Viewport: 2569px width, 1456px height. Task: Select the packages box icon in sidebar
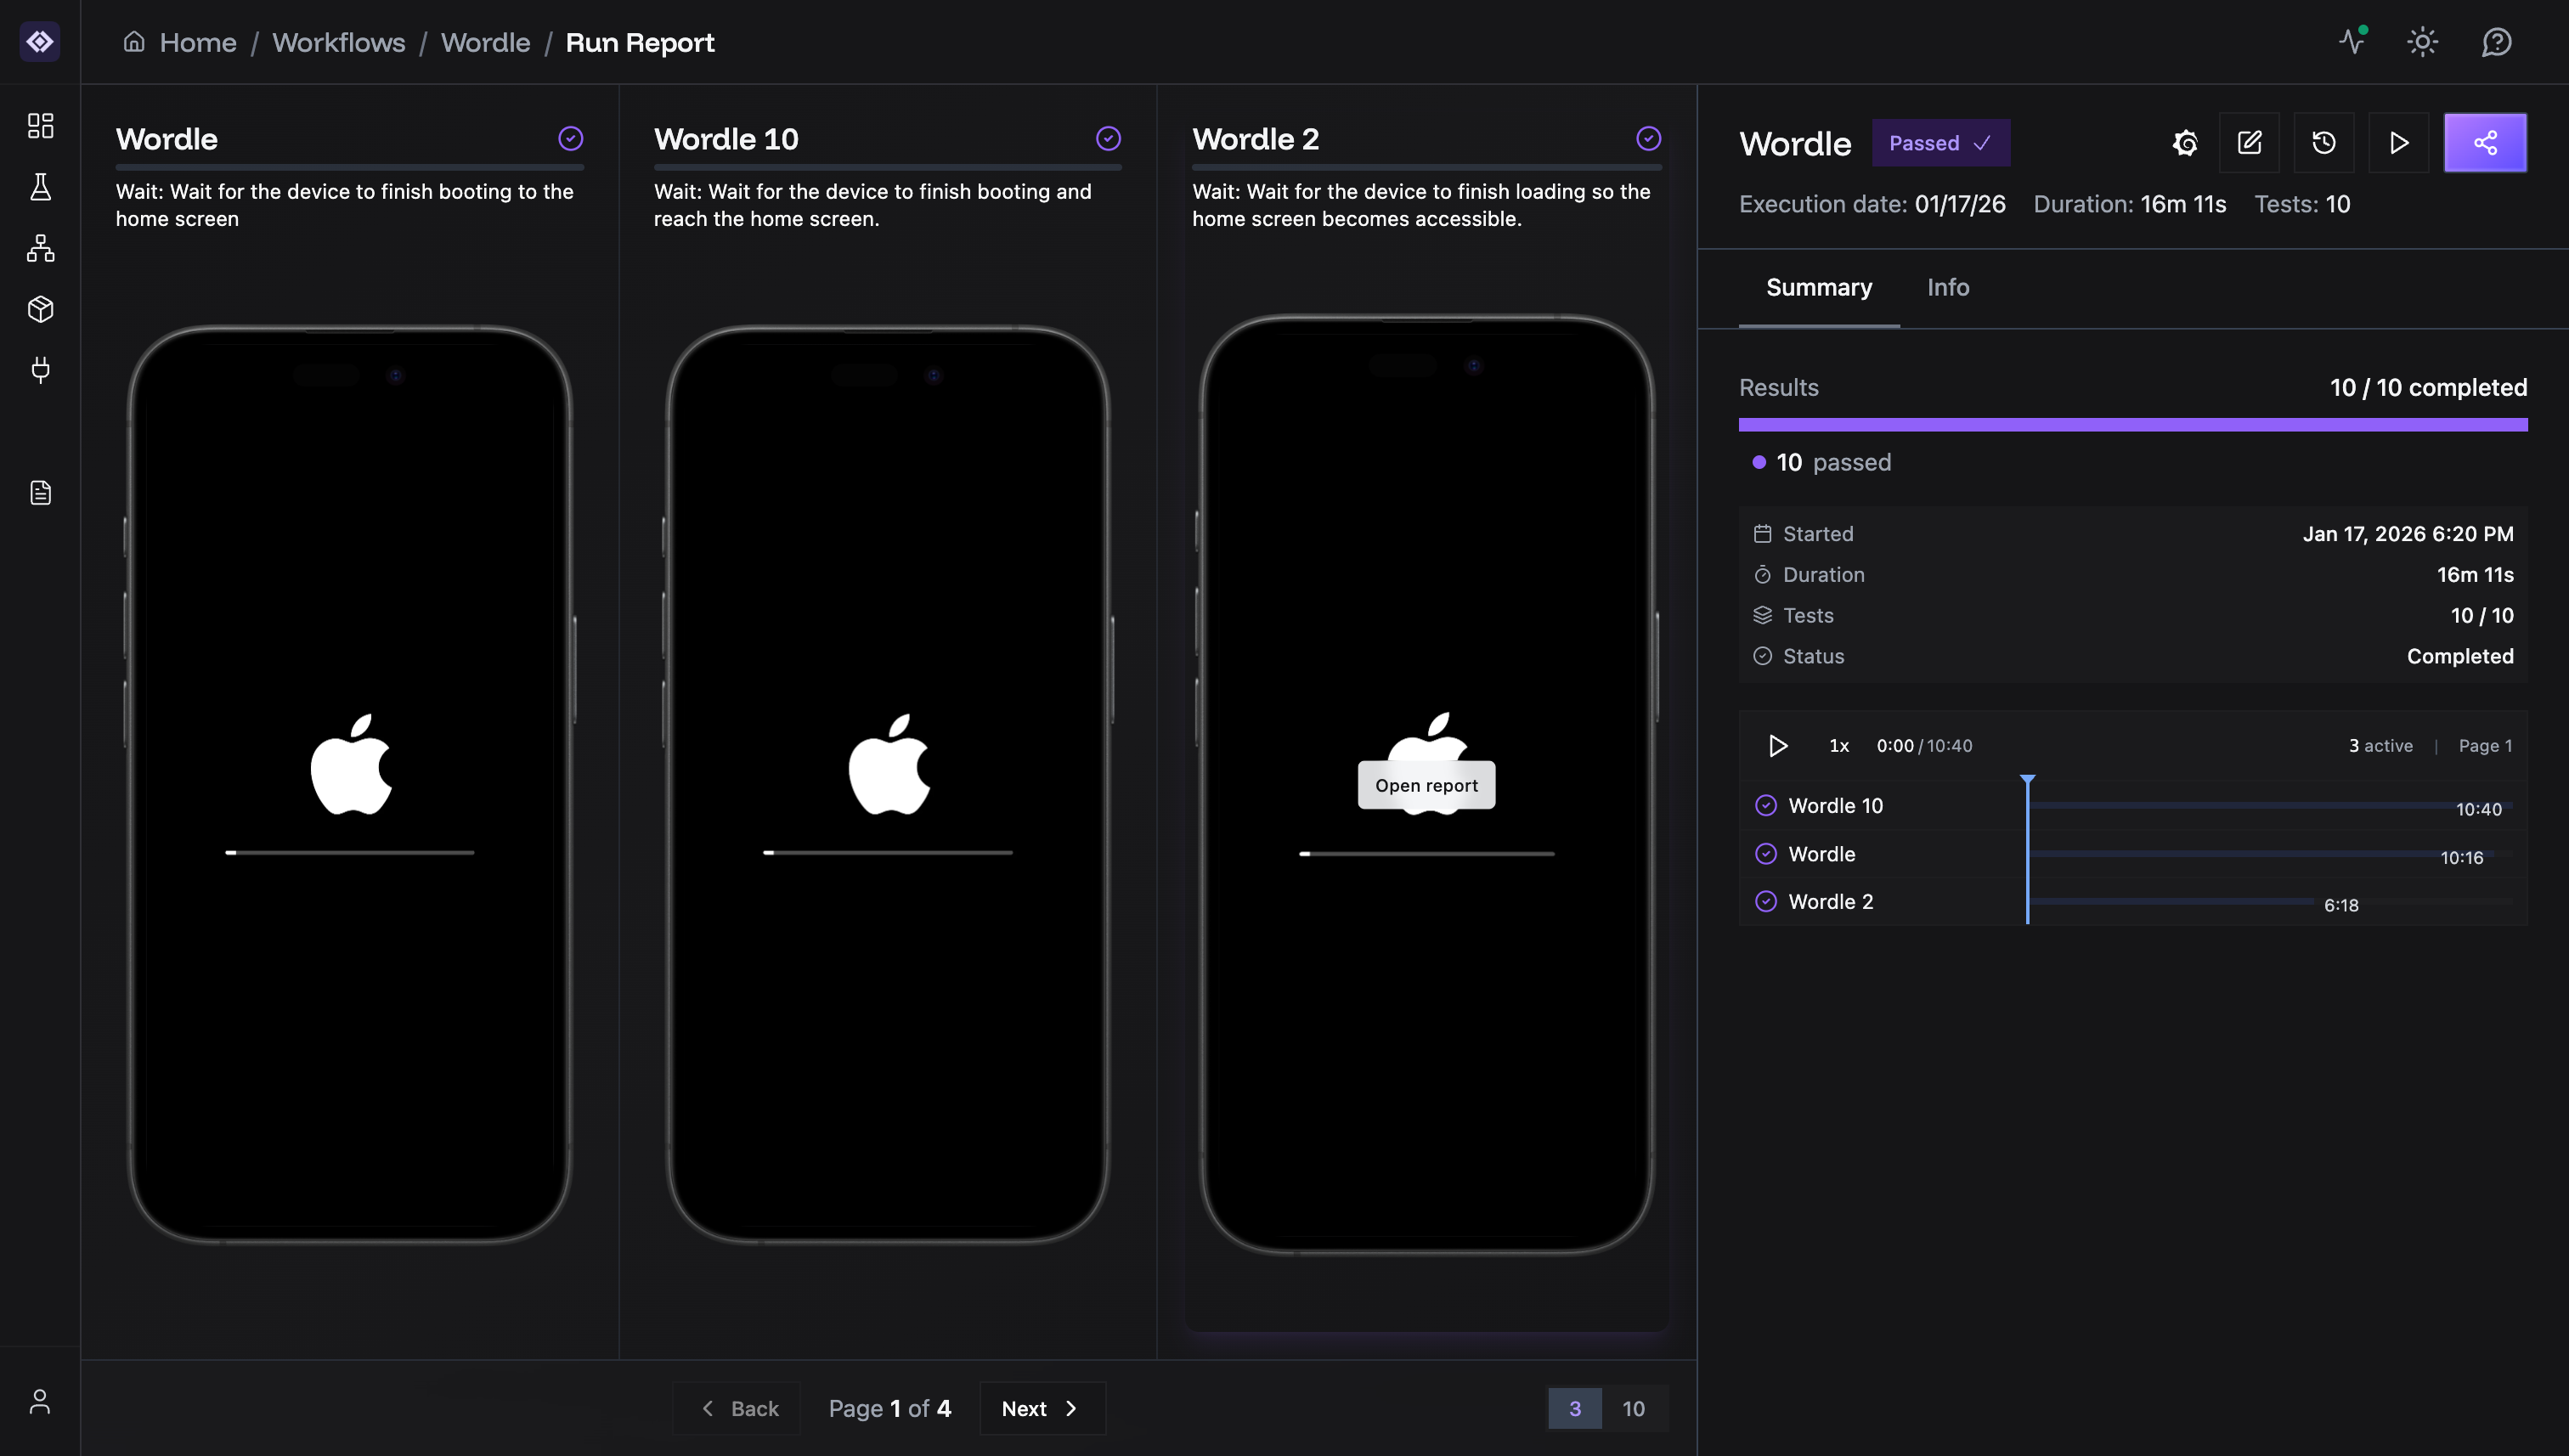point(40,309)
